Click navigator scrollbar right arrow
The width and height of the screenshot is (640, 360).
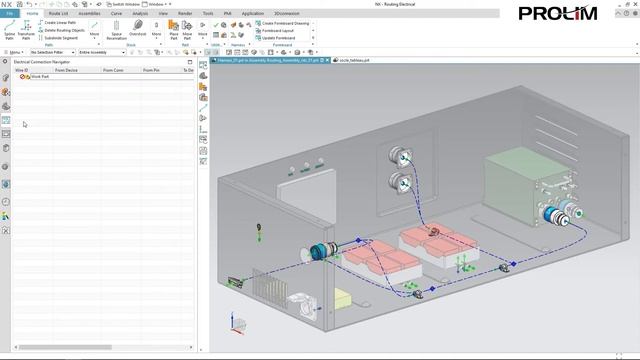(x=191, y=347)
